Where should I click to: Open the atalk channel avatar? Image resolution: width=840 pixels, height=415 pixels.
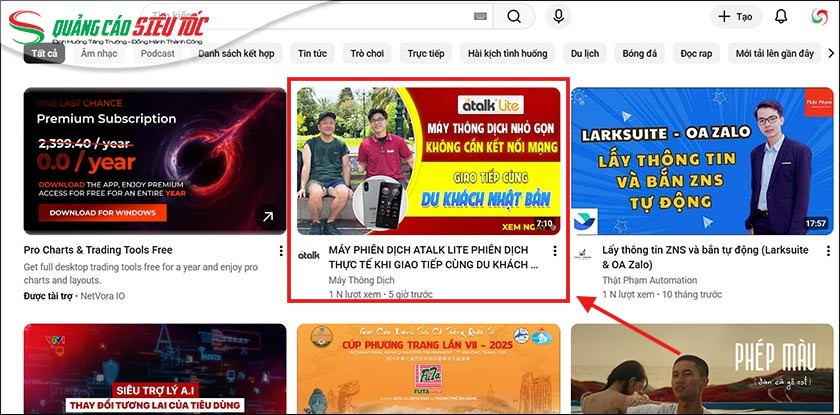point(309,255)
